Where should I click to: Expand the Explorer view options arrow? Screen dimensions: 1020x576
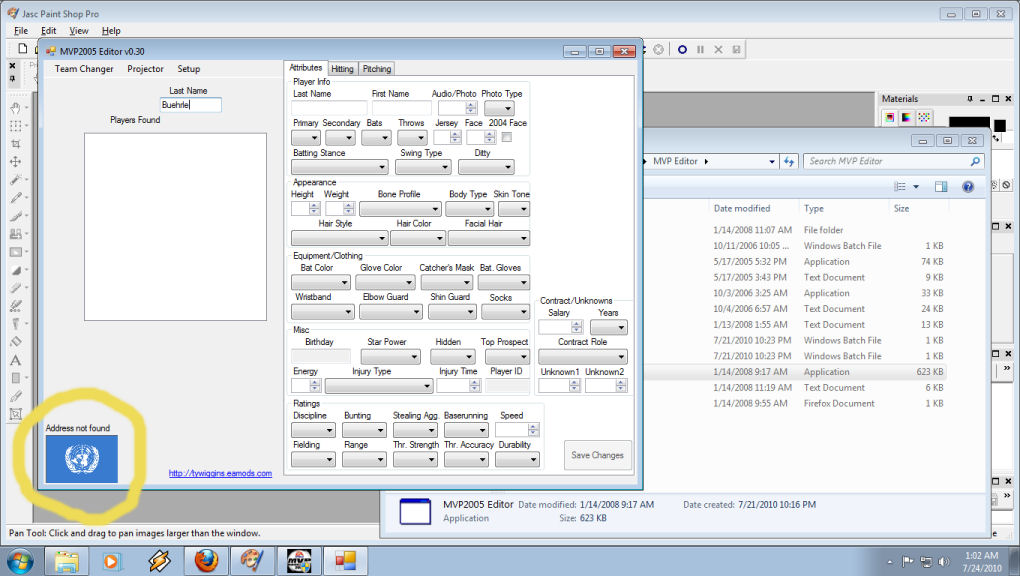pyautogui.click(x=916, y=187)
